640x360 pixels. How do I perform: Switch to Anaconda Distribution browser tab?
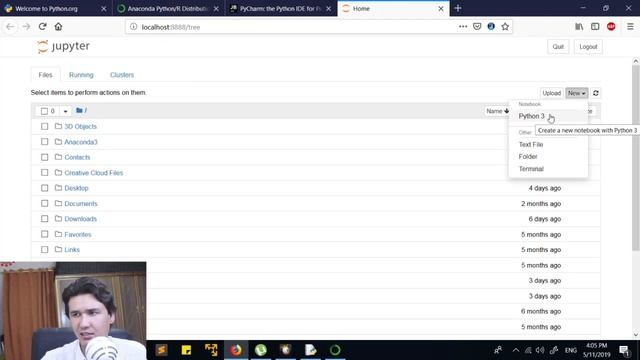click(x=168, y=9)
